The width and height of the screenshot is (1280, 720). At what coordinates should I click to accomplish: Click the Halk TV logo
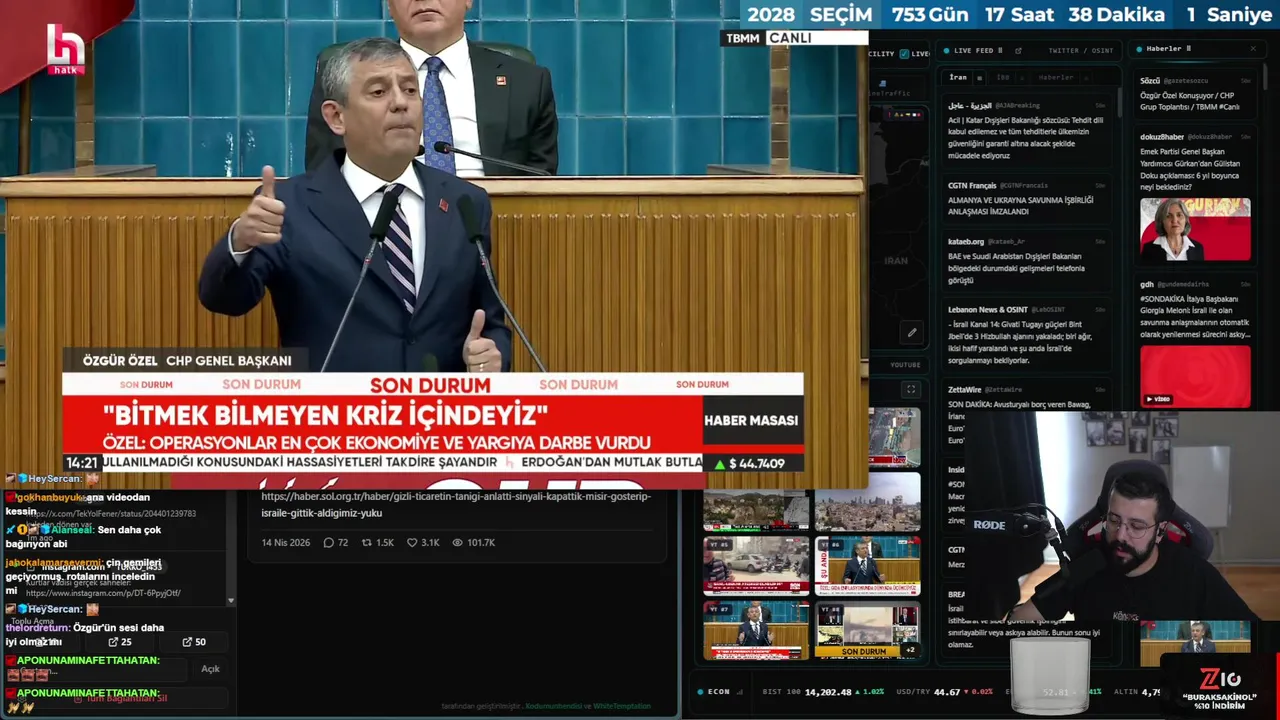pos(65,48)
